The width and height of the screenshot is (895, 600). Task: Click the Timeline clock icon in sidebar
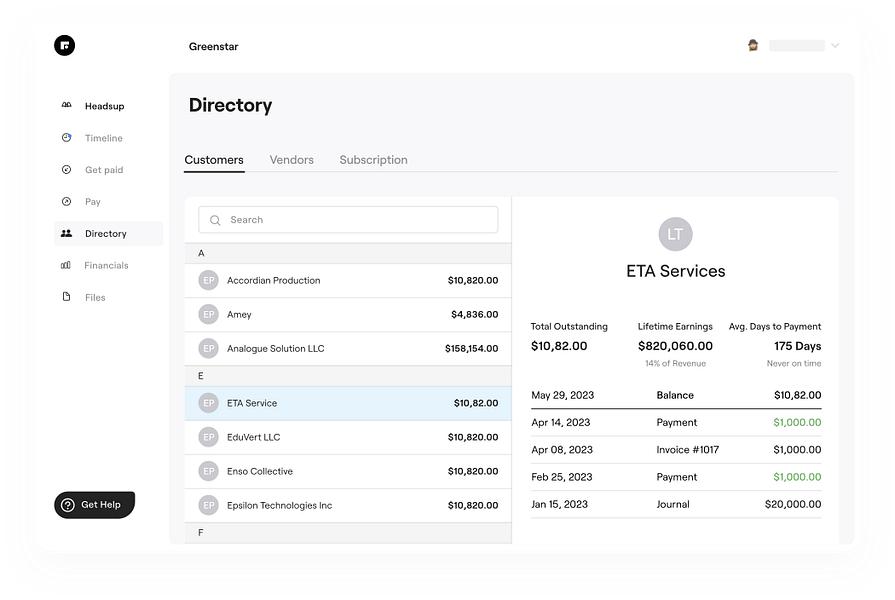pos(66,138)
